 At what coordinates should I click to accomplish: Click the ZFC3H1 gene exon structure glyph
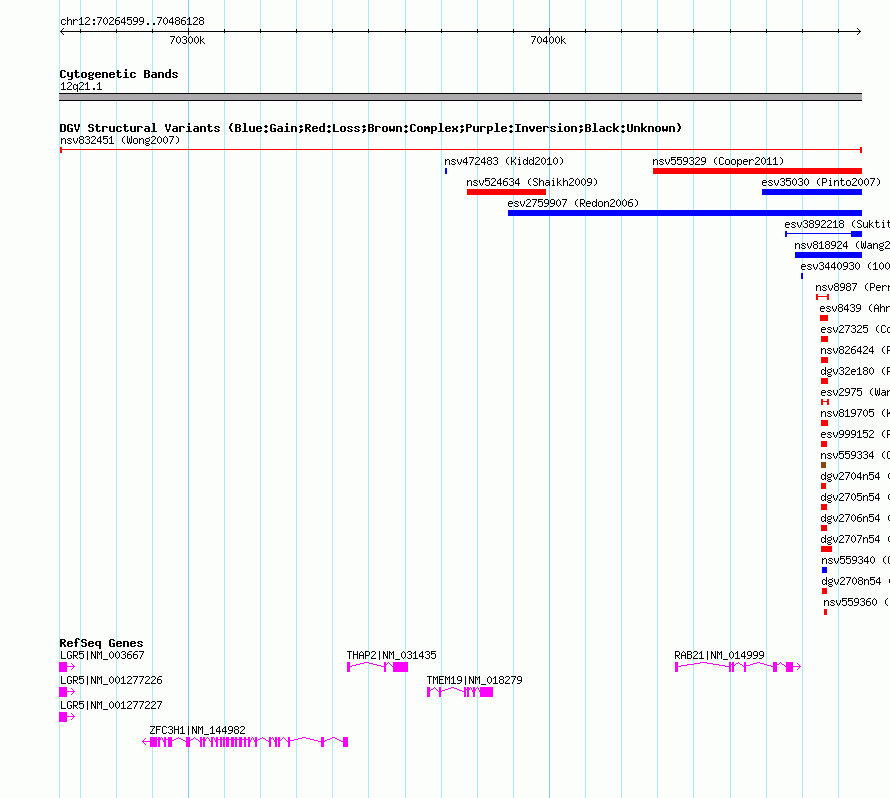(245, 742)
